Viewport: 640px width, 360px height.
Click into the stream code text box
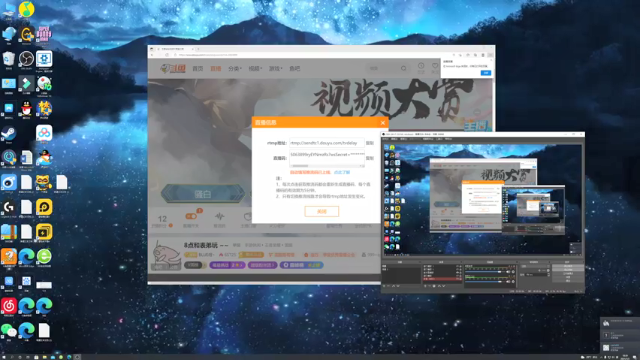coord(327,157)
